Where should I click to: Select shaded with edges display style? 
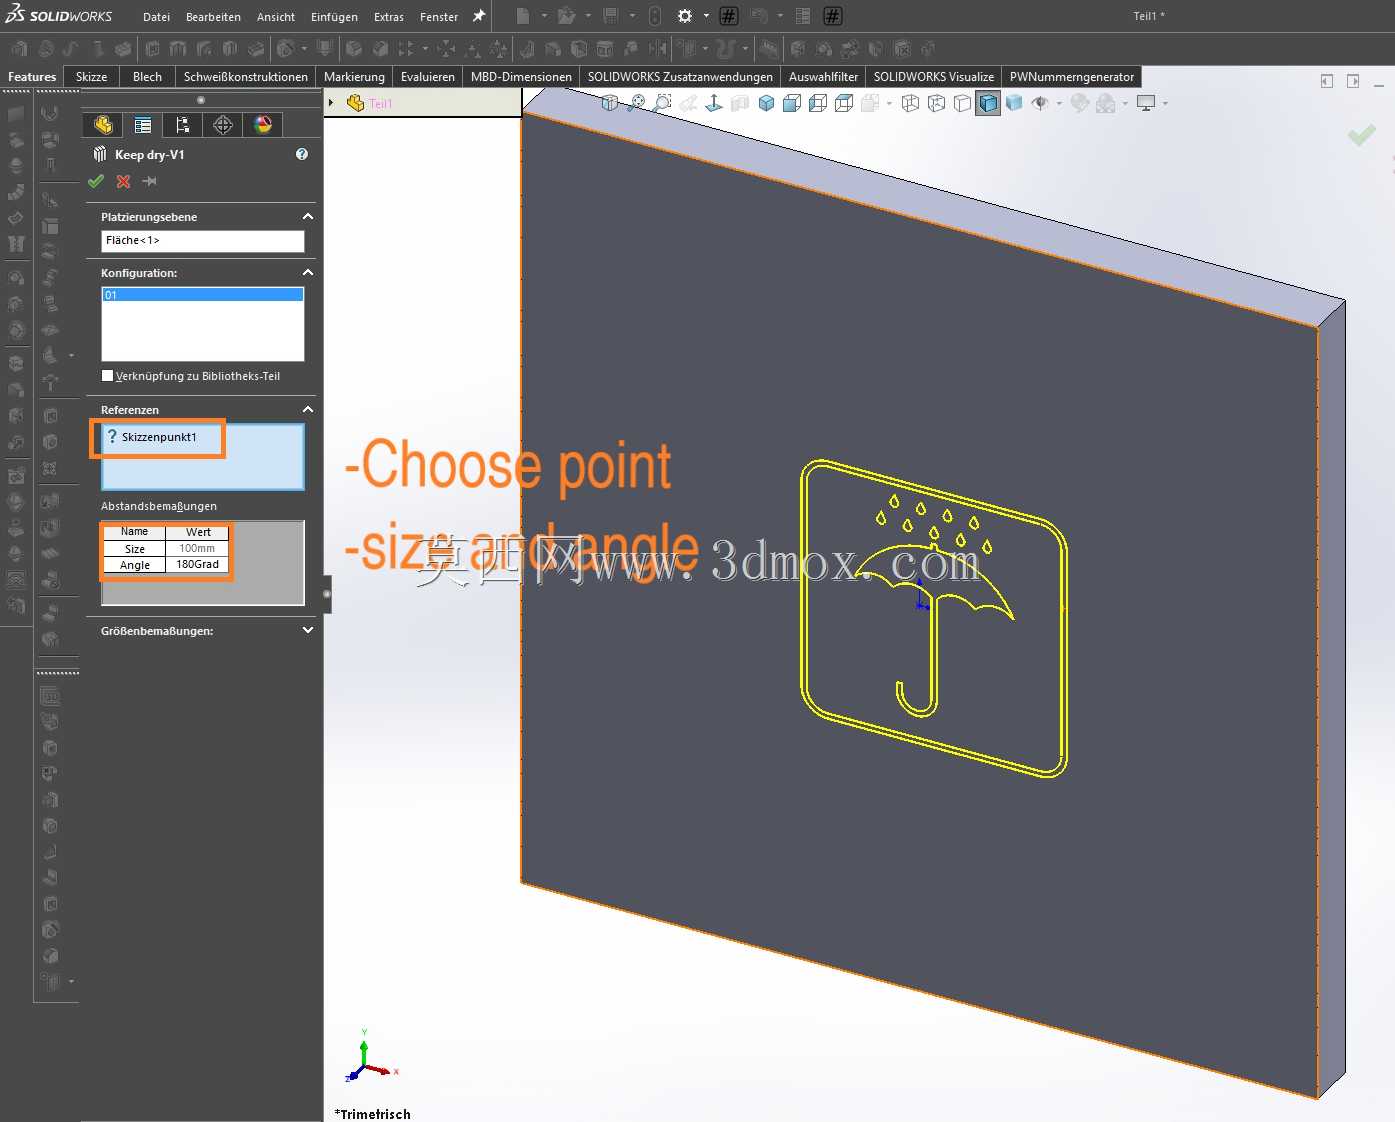click(988, 103)
